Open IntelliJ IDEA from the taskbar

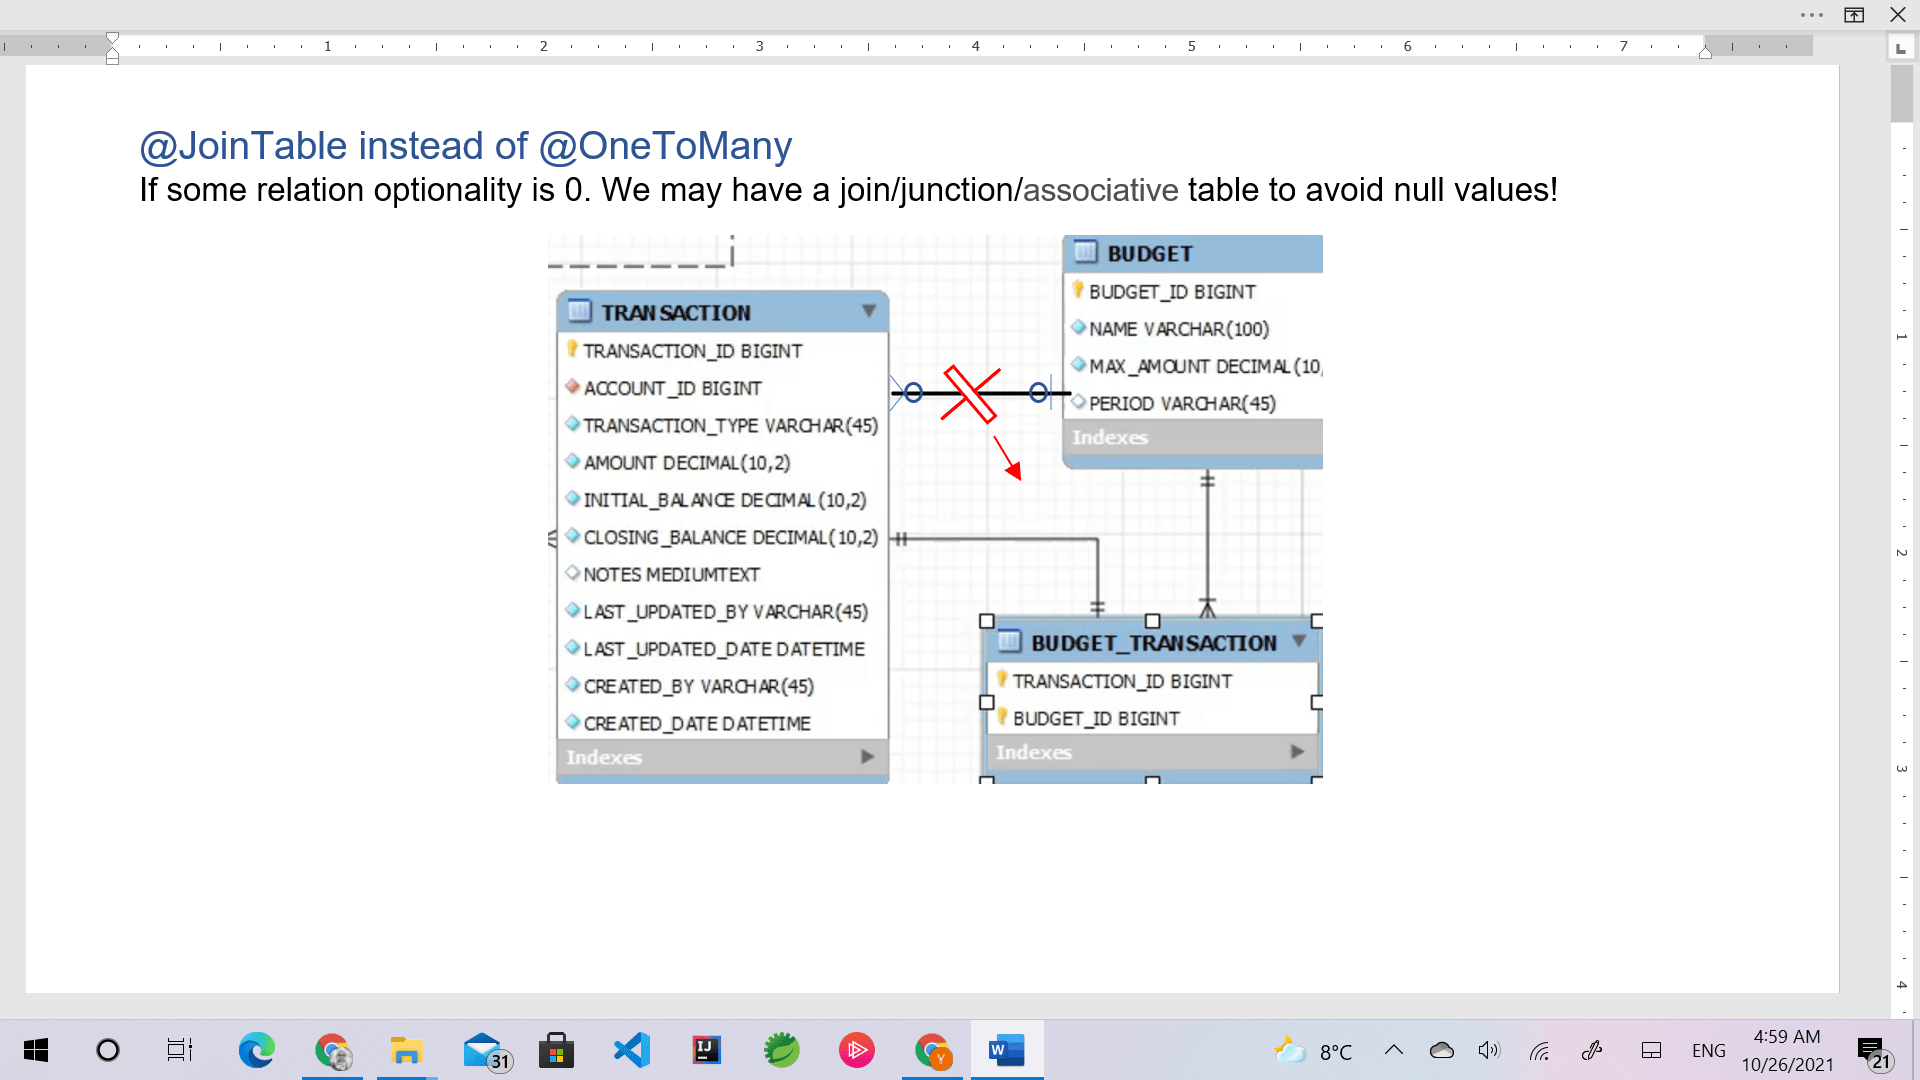pos(706,1050)
